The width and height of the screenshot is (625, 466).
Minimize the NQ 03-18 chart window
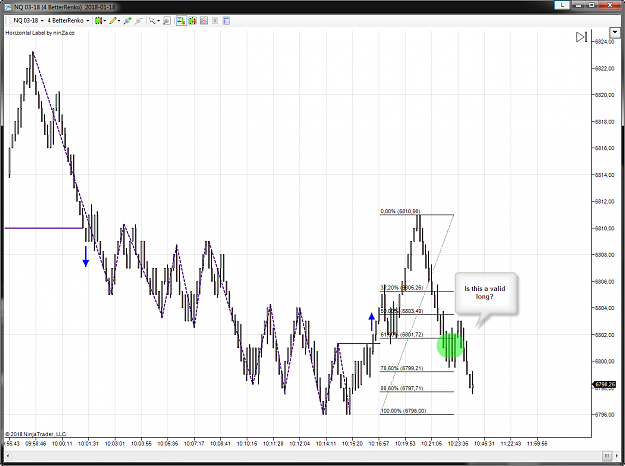pyautogui.click(x=578, y=5)
